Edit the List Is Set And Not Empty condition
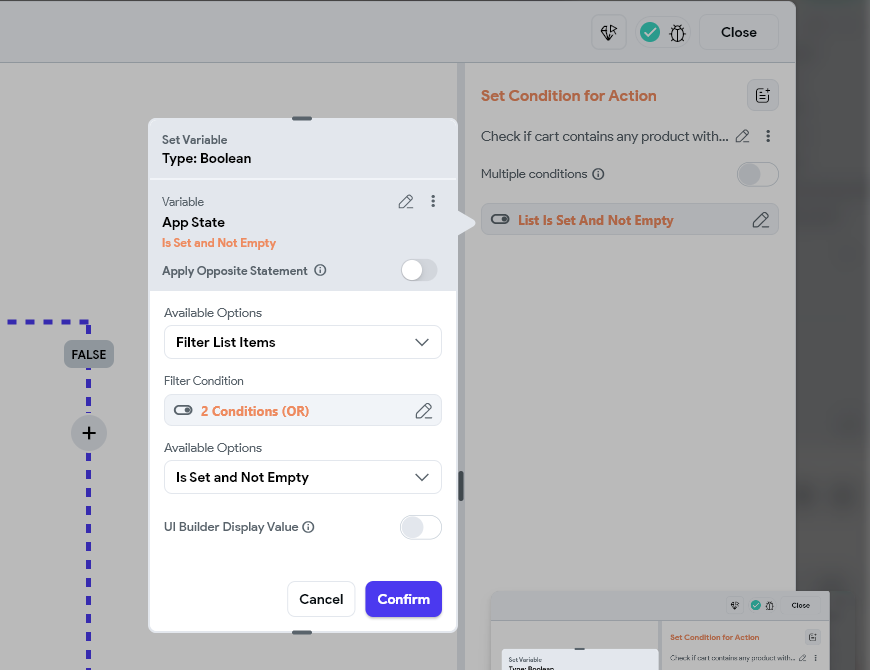 760,219
